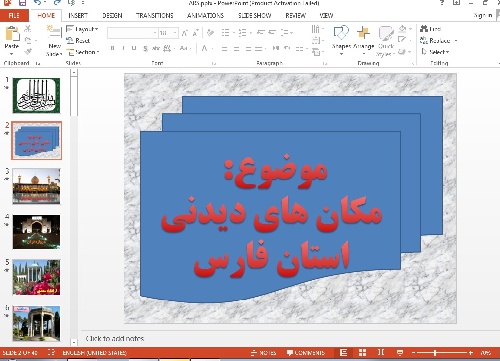Switch to the DESIGN tab
This screenshot has height=361, width=500.
click(x=112, y=16)
